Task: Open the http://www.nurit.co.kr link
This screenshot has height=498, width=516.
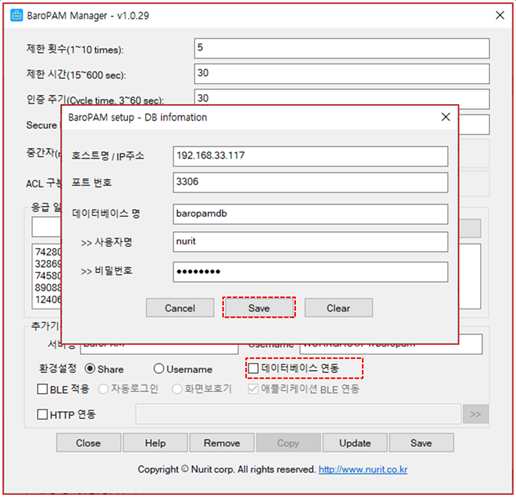Action: point(363,469)
